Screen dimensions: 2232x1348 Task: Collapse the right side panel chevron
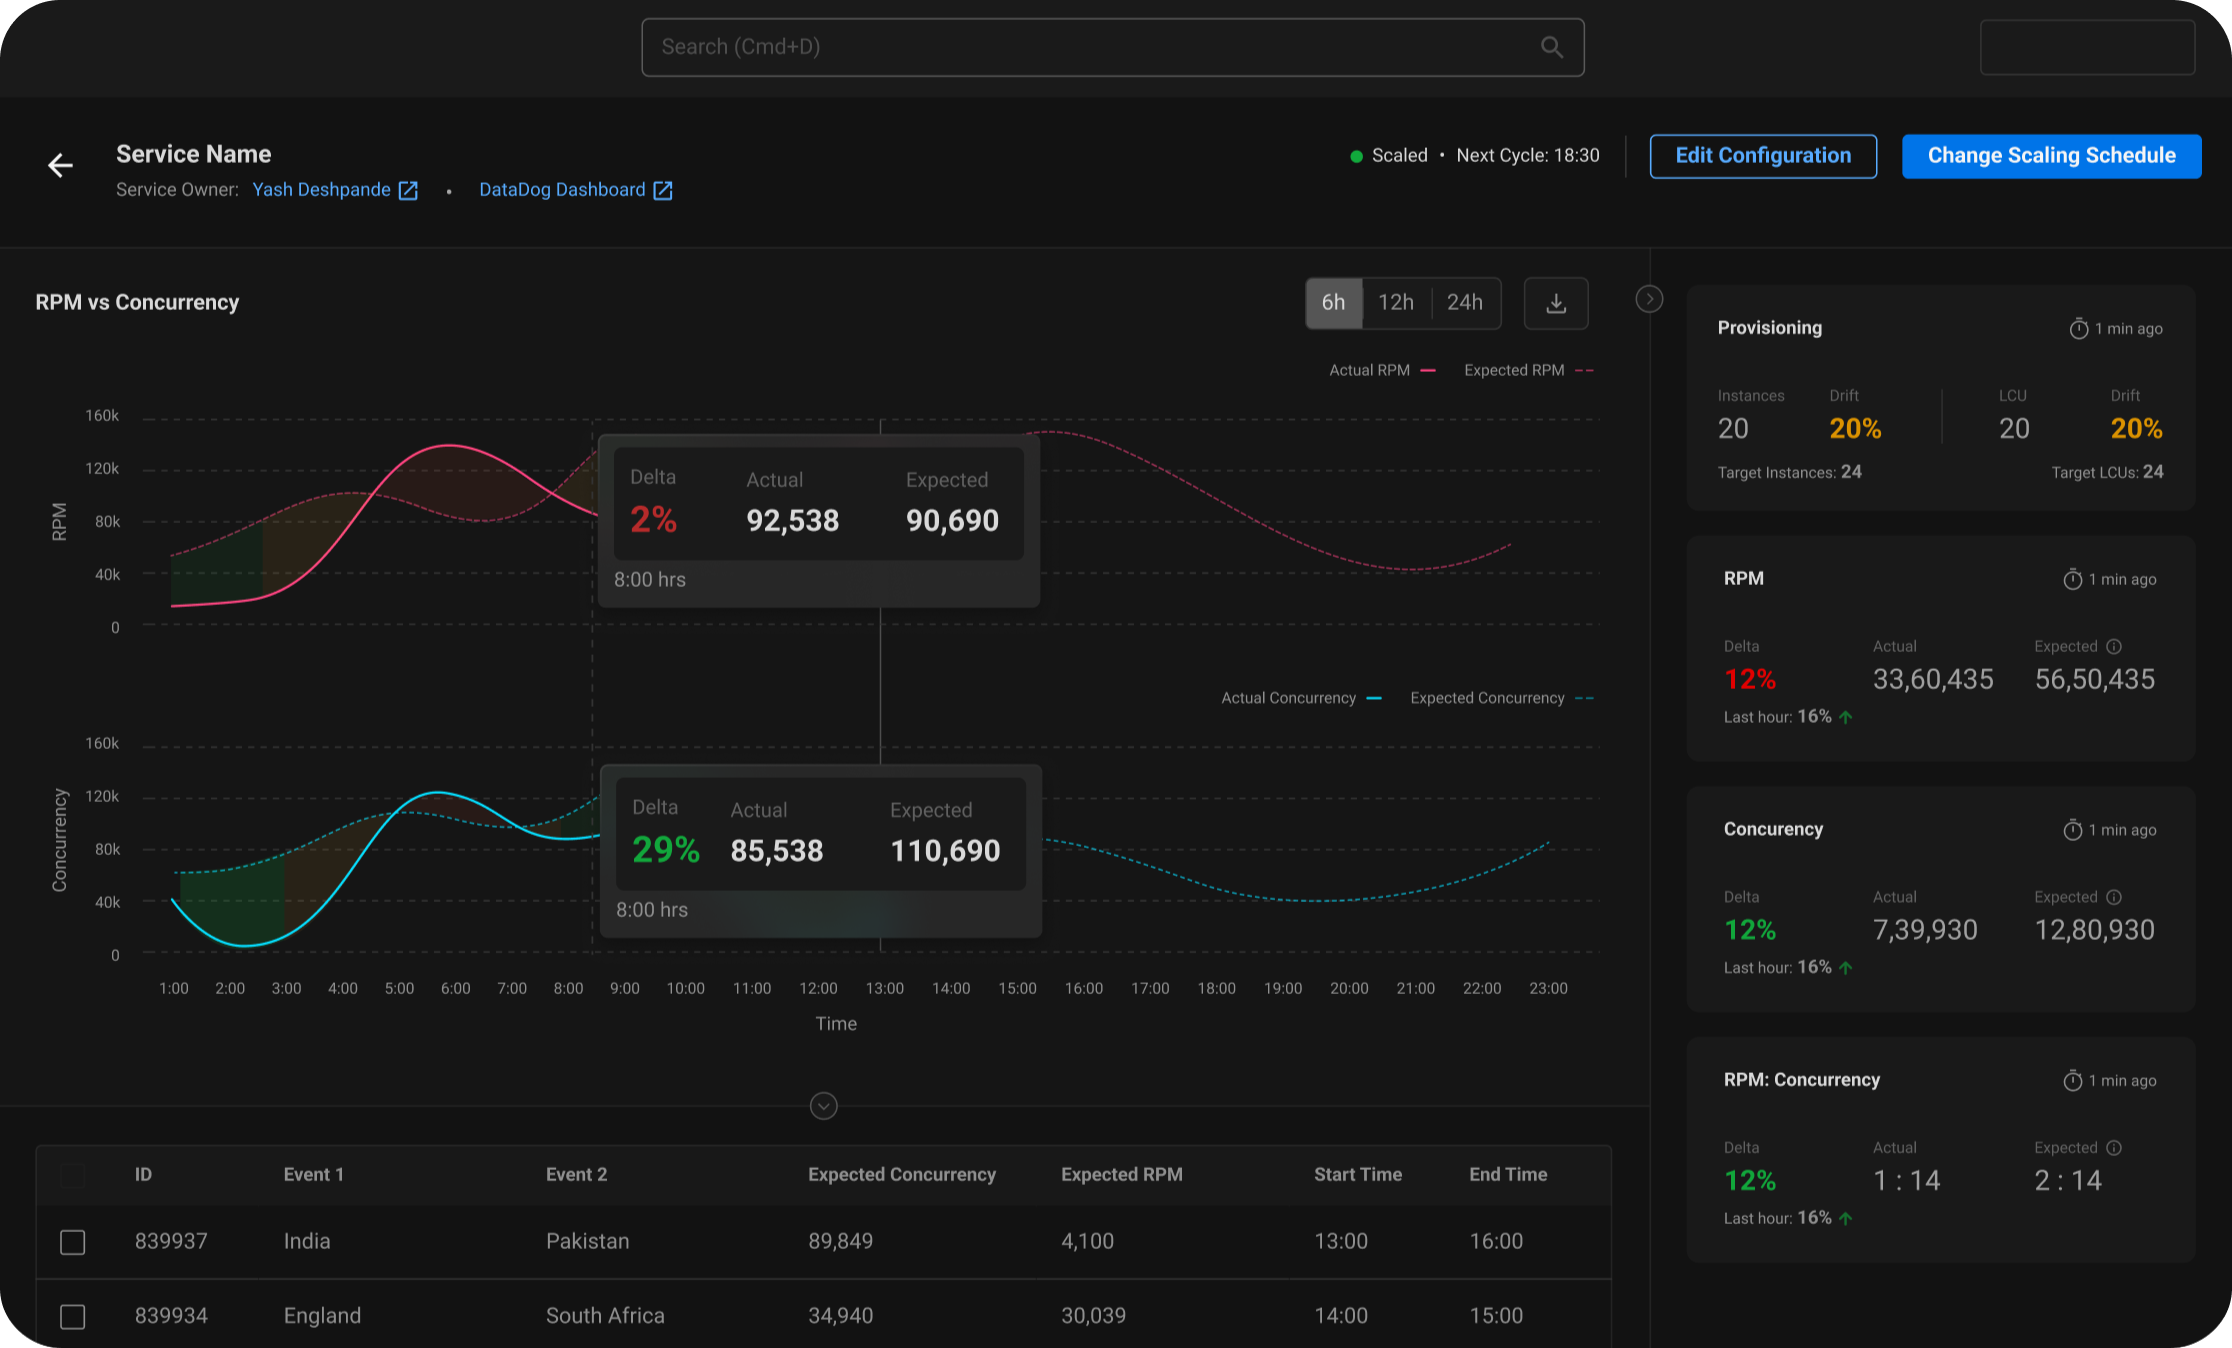point(1649,299)
